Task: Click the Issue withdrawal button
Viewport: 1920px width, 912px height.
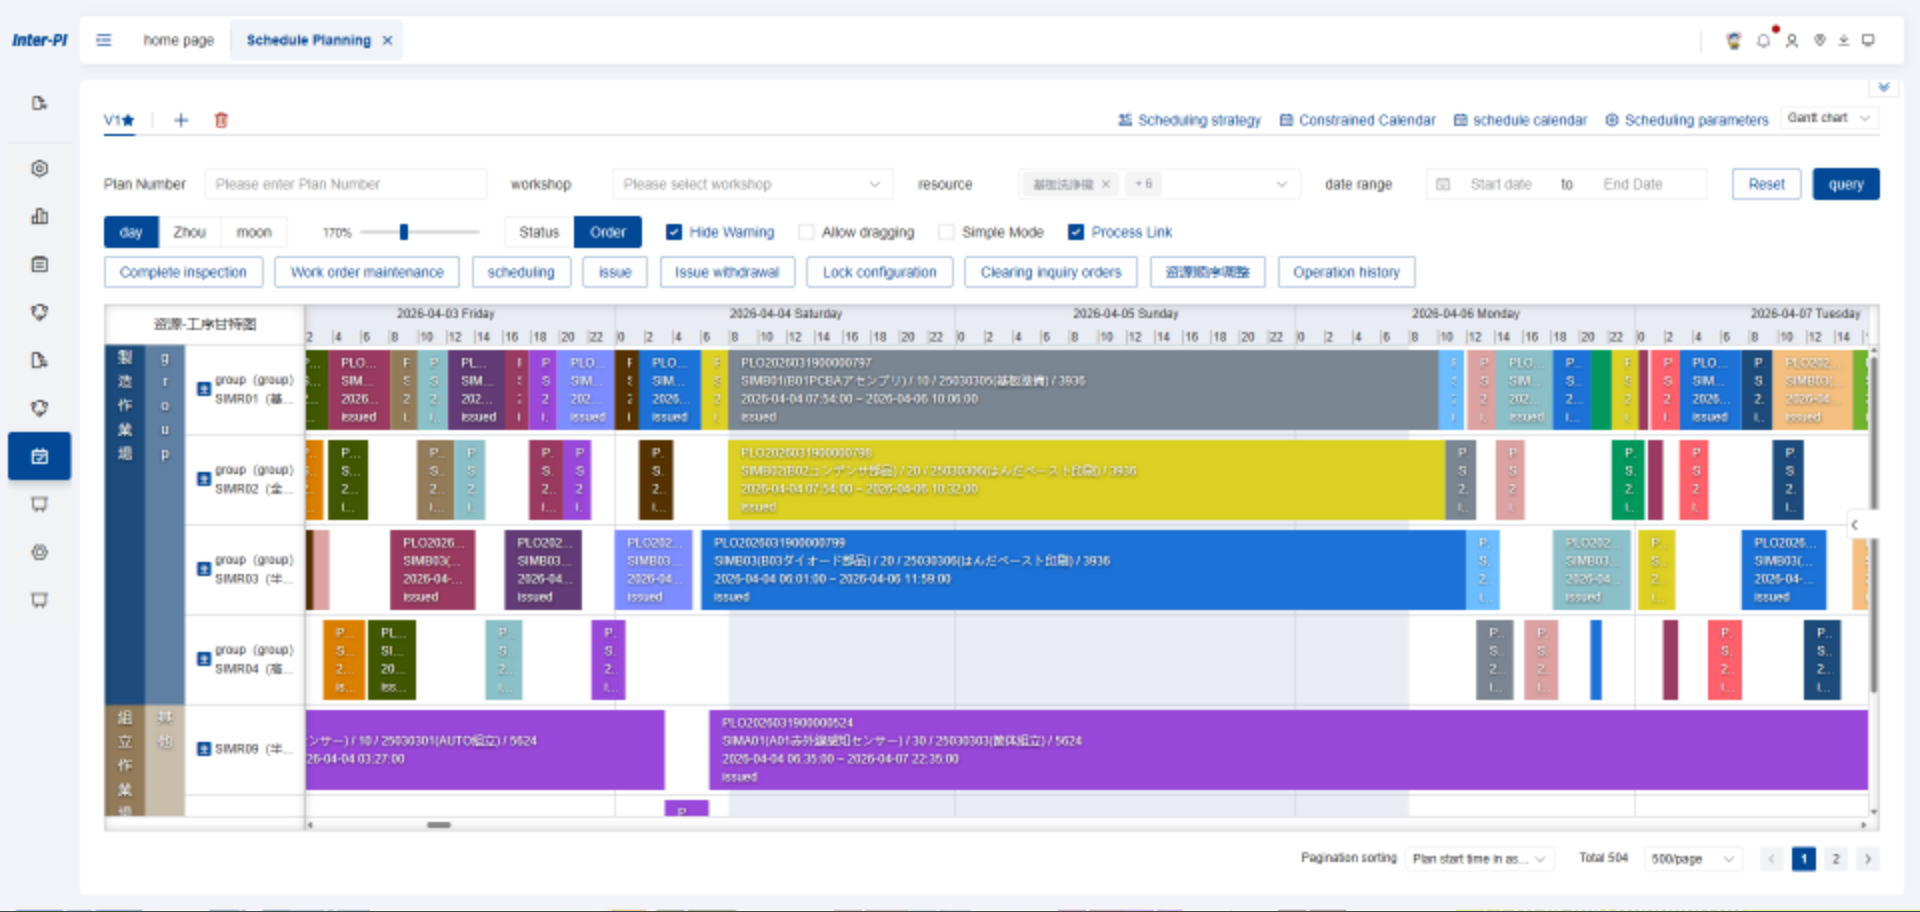Action: pyautogui.click(x=727, y=272)
